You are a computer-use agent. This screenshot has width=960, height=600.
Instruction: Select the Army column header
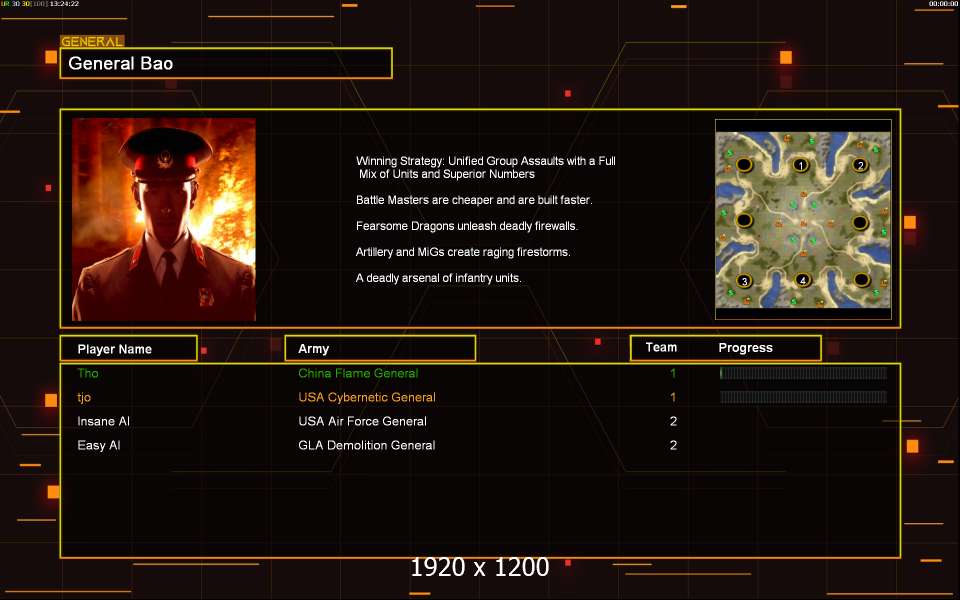pos(380,348)
